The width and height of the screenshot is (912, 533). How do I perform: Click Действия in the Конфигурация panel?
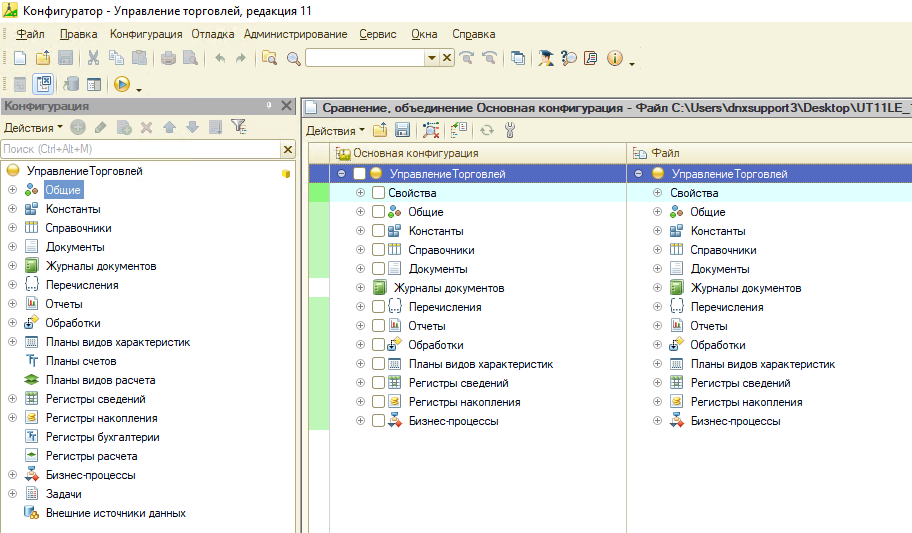pos(32,127)
